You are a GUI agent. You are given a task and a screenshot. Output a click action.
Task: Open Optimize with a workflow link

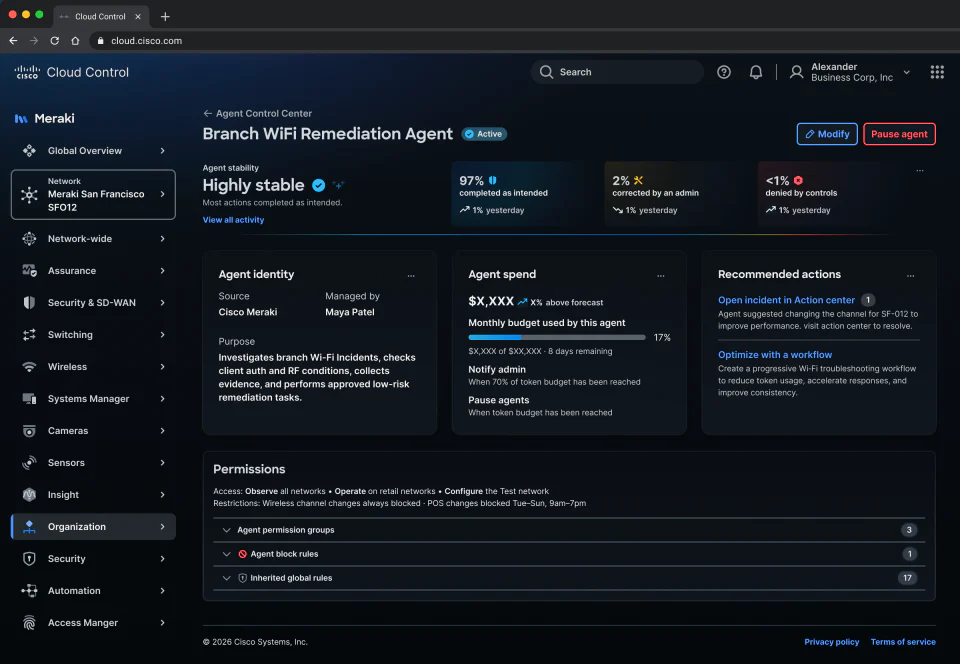tap(774, 354)
